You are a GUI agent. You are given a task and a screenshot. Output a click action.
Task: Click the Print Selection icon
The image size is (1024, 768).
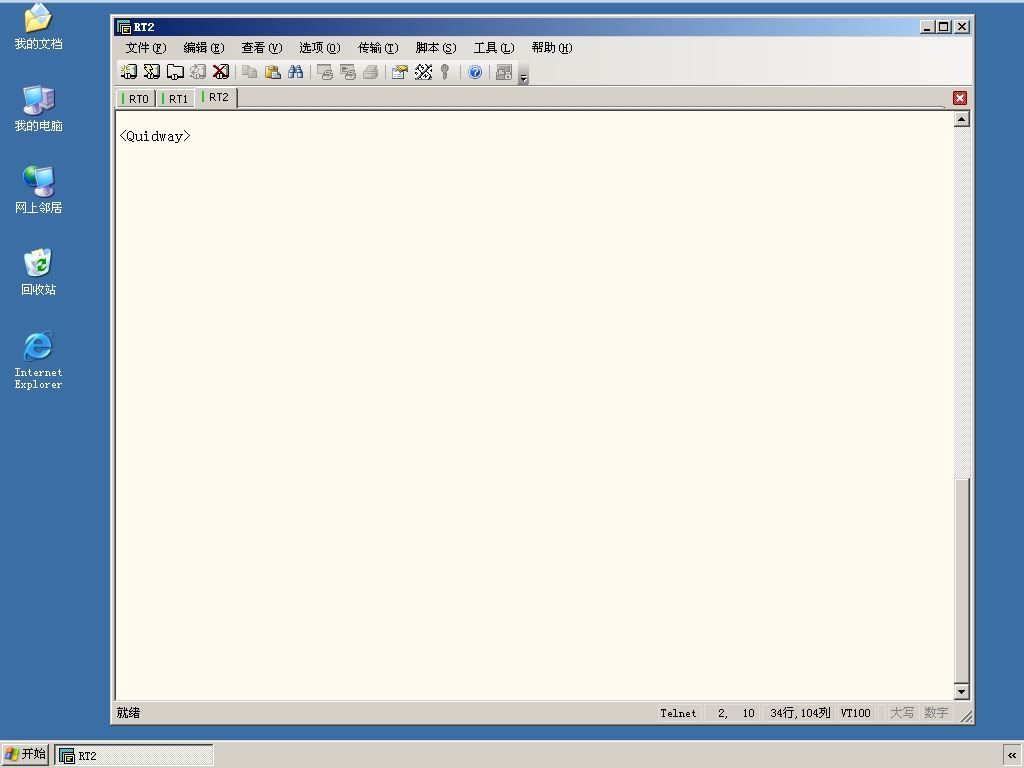347,72
